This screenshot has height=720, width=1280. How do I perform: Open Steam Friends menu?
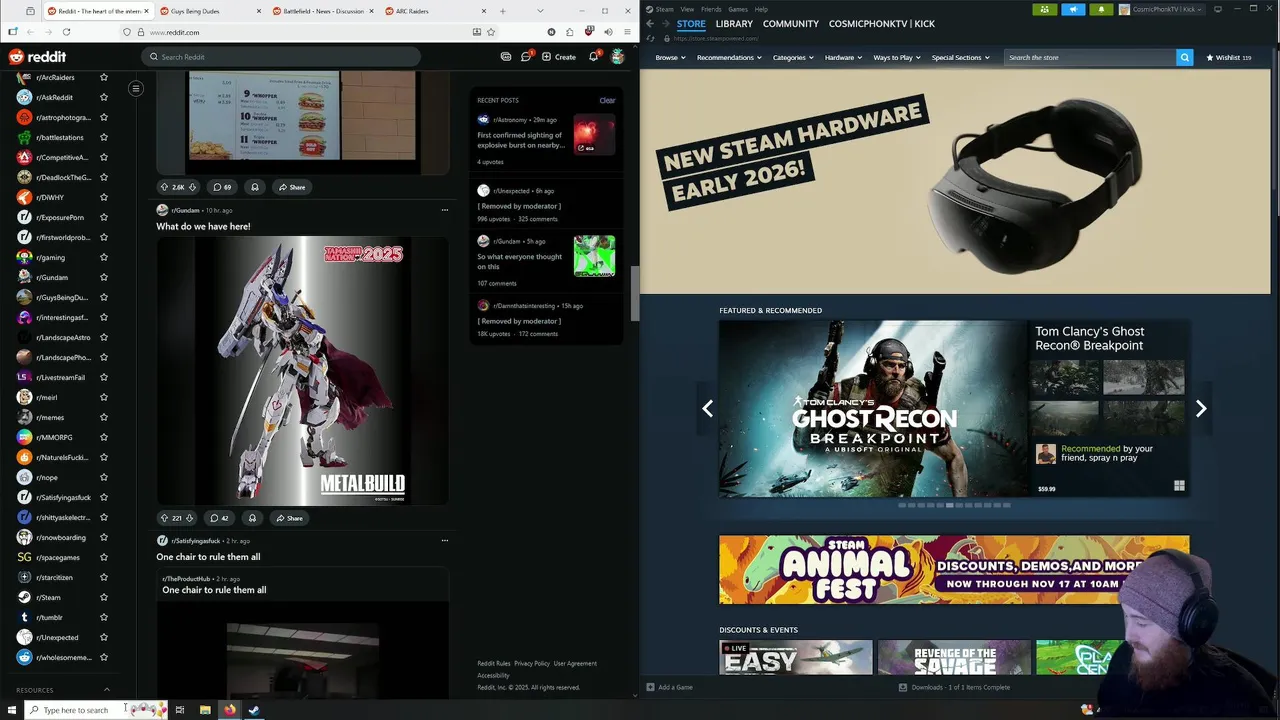(711, 9)
